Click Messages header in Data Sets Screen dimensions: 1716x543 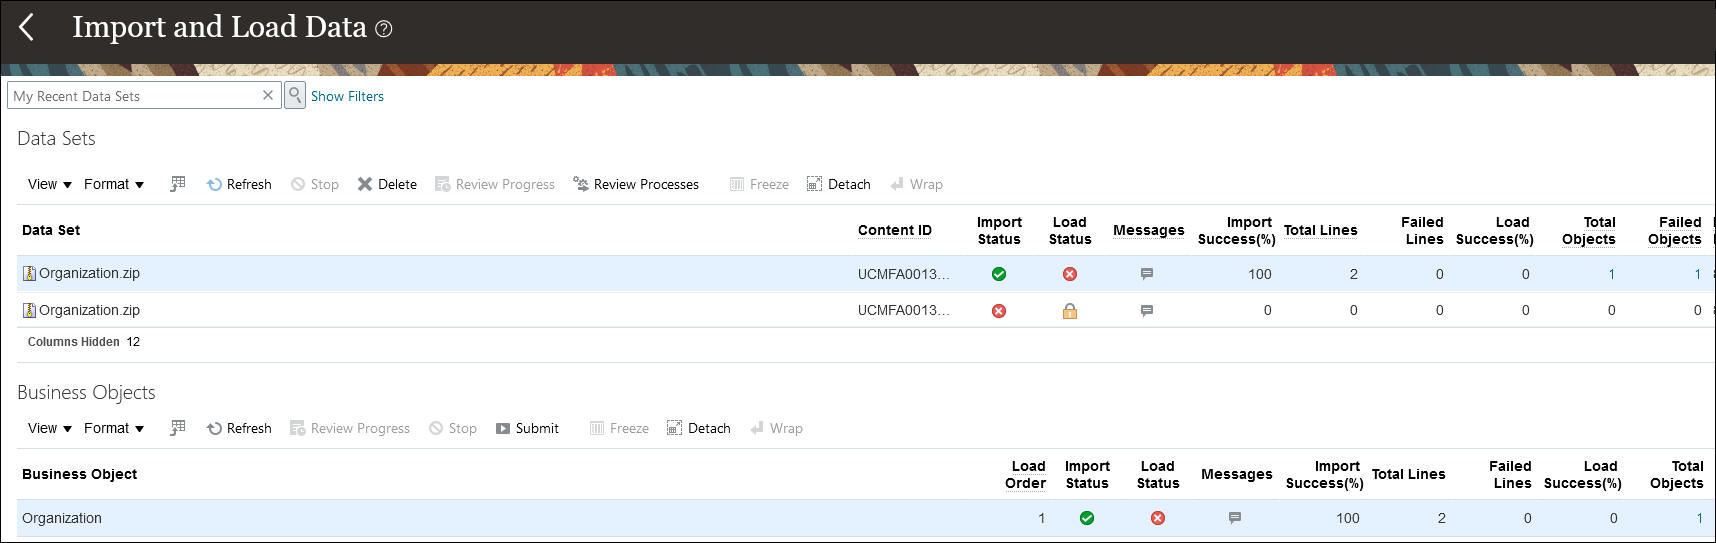1148,230
